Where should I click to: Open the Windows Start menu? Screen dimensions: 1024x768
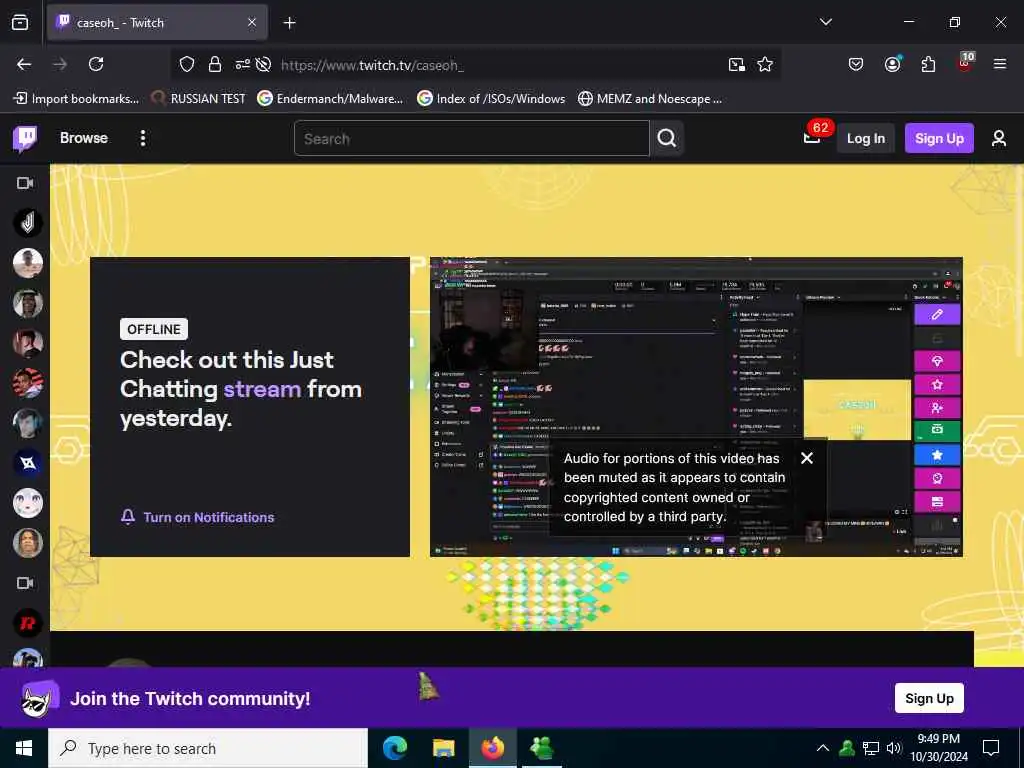coord(24,748)
